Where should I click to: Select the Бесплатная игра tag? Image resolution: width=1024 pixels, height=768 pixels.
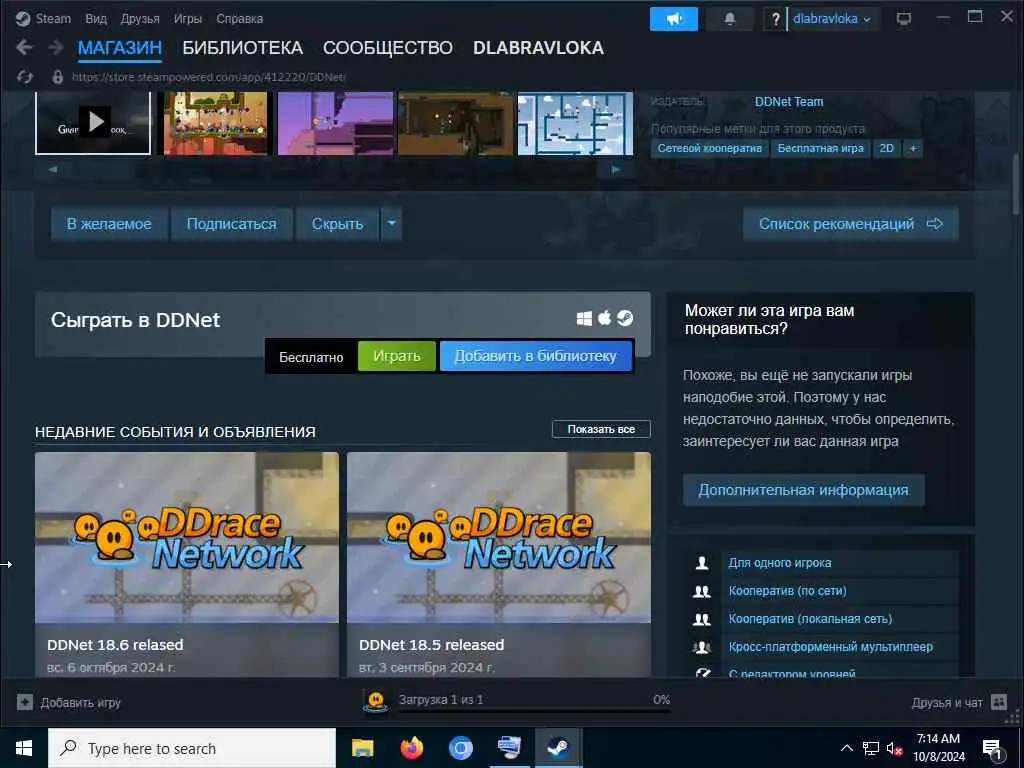tap(820, 148)
